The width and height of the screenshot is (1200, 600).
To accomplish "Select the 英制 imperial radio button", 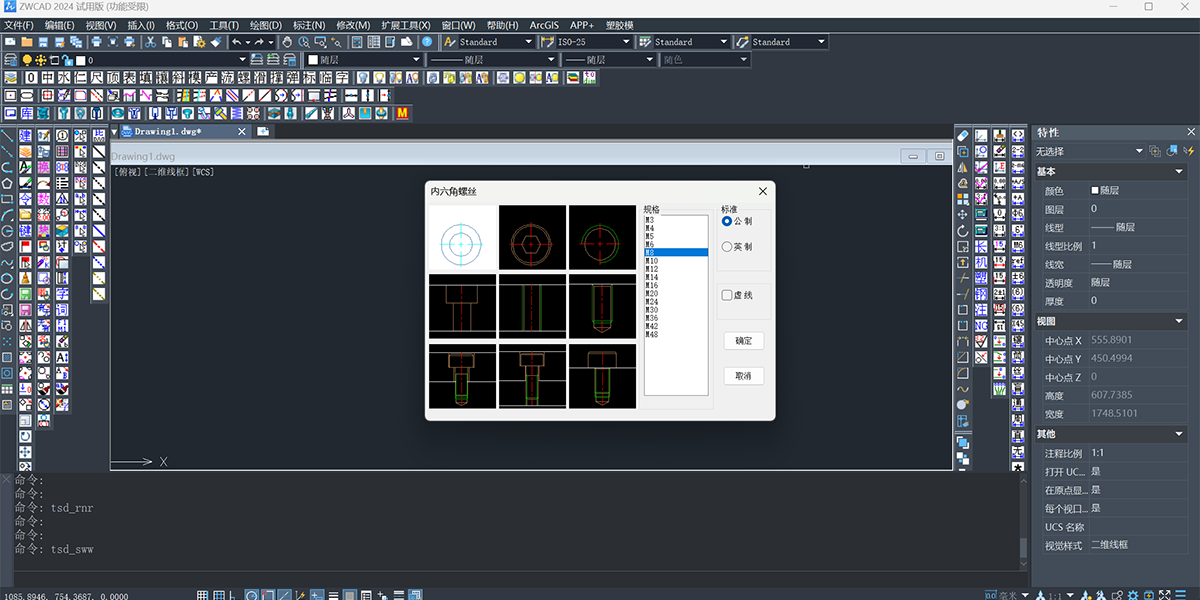I will 738,247.
